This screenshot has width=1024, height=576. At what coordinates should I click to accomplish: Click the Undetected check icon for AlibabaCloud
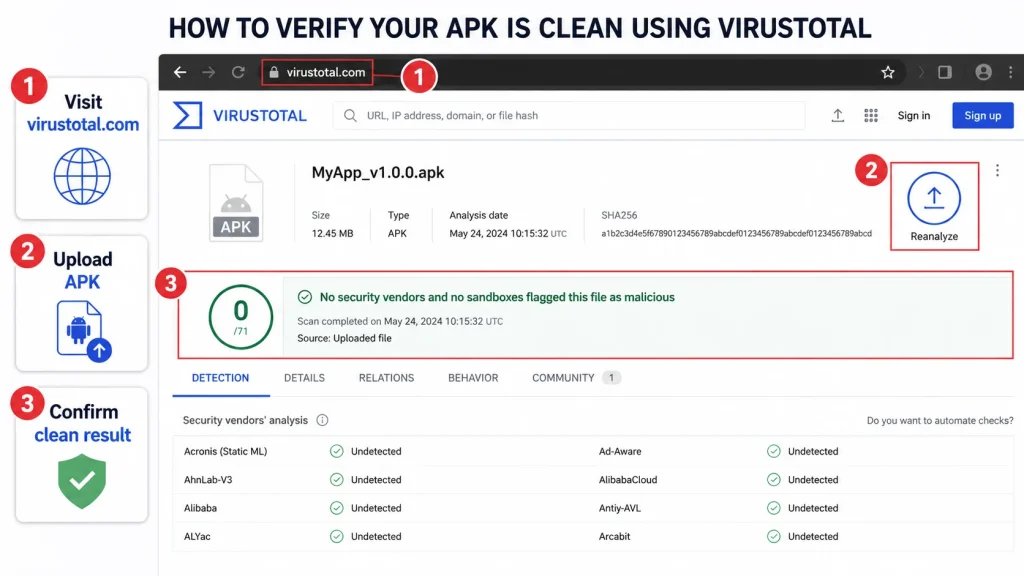[x=774, y=479]
